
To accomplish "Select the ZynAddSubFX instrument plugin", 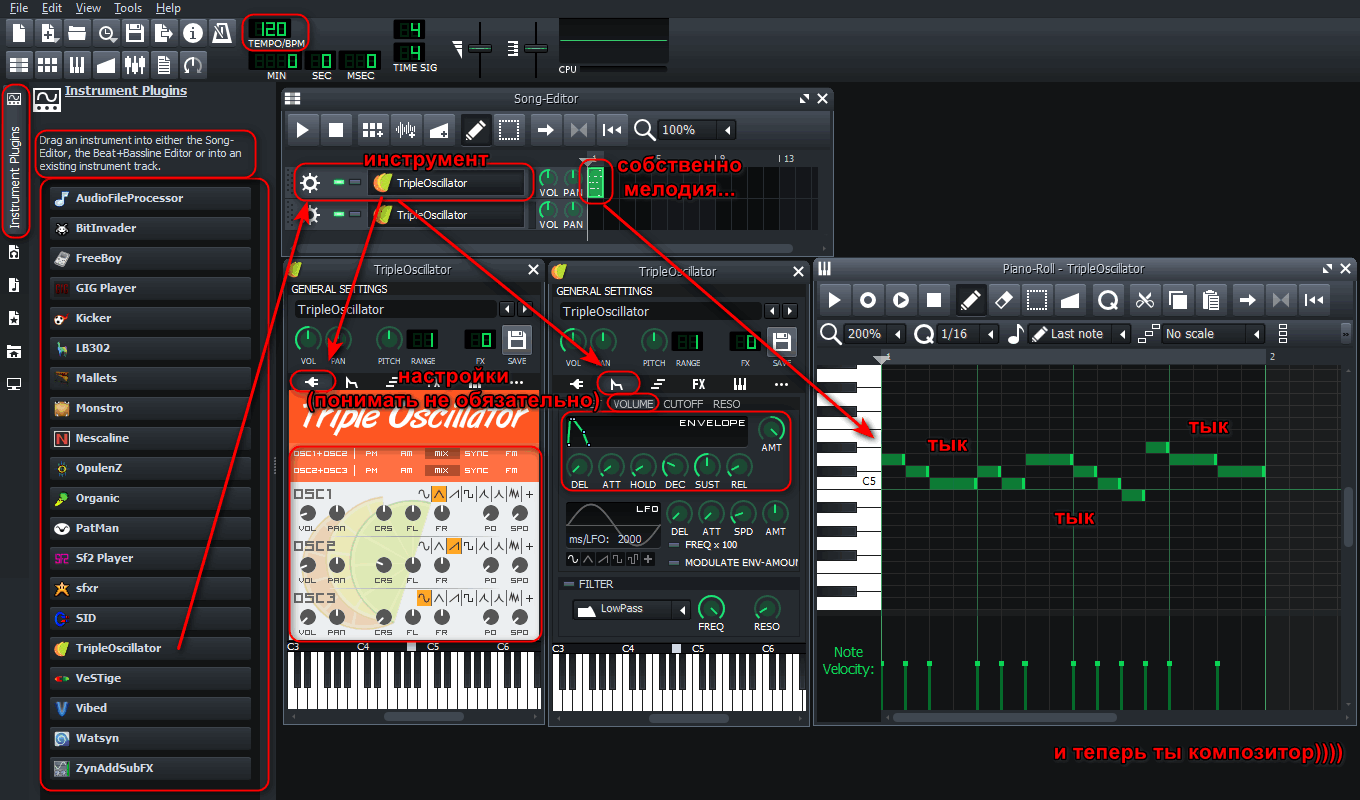I will coord(151,768).
